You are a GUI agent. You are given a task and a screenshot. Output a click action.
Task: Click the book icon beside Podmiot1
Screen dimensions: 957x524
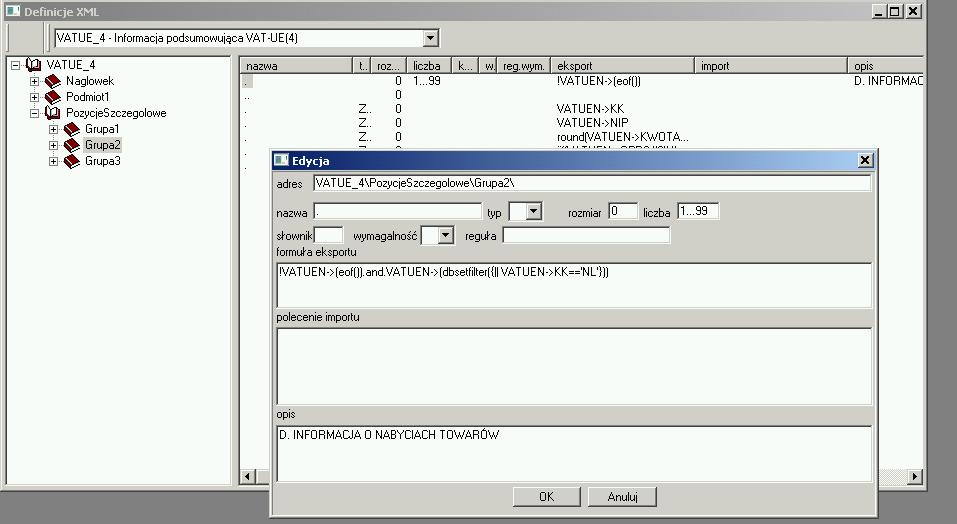click(53, 97)
